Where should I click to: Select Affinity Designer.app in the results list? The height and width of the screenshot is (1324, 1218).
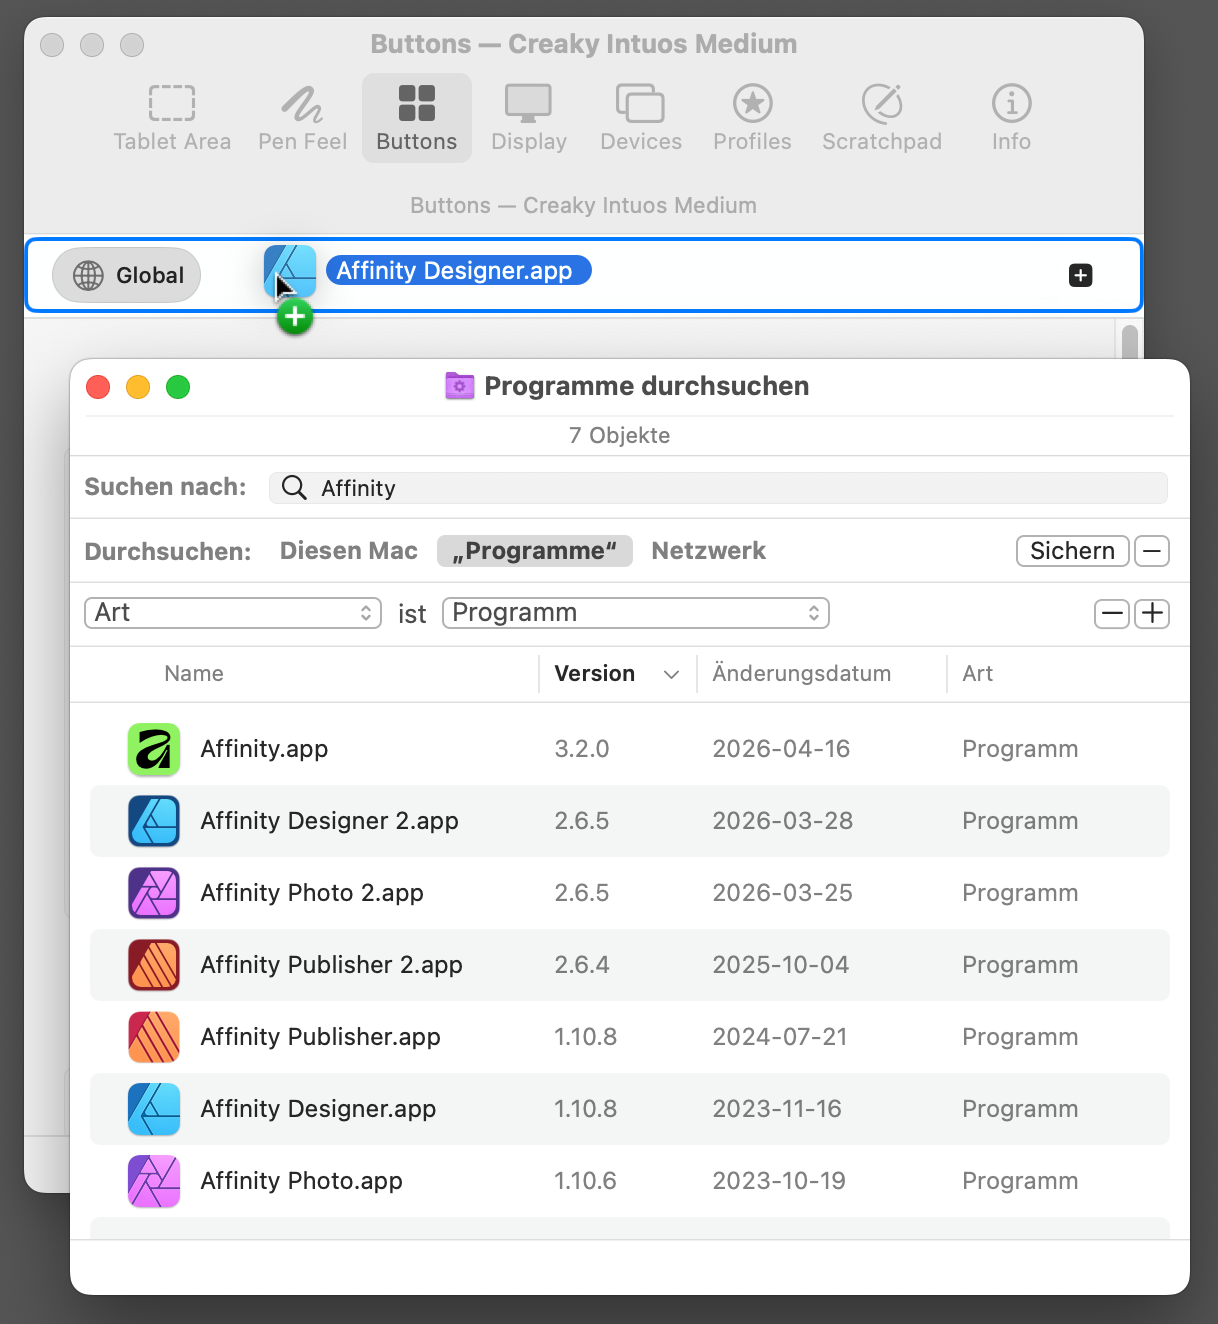pos(318,1109)
